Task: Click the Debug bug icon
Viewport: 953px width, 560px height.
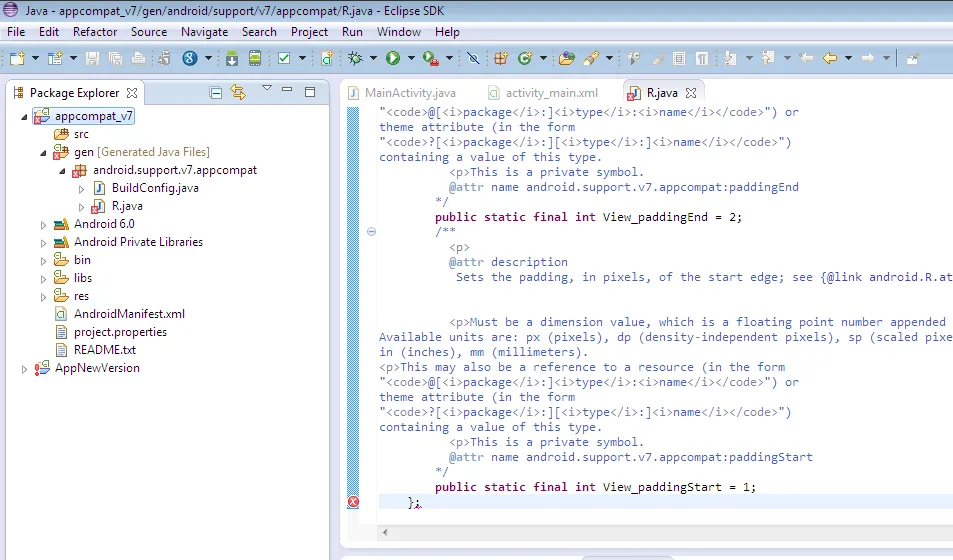Action: (356, 58)
